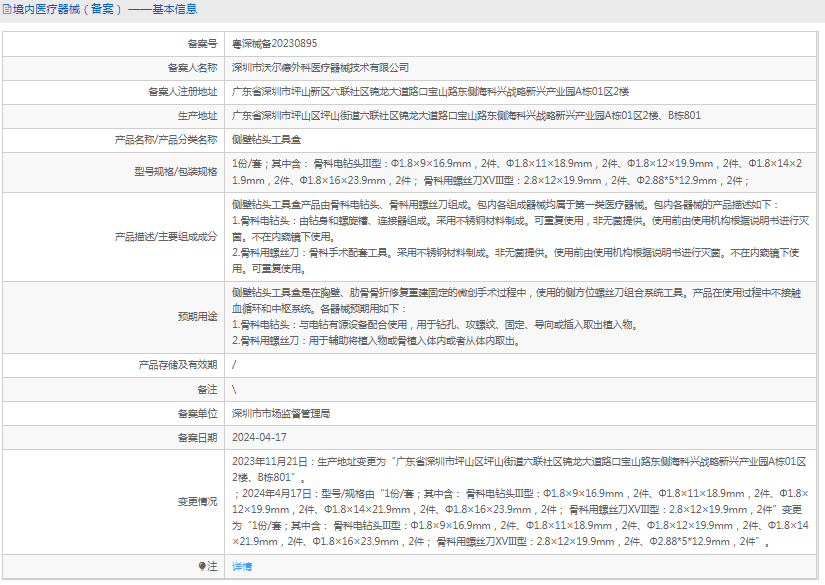Click the 预期用途 row label
The width and height of the screenshot is (825, 585).
197,317
